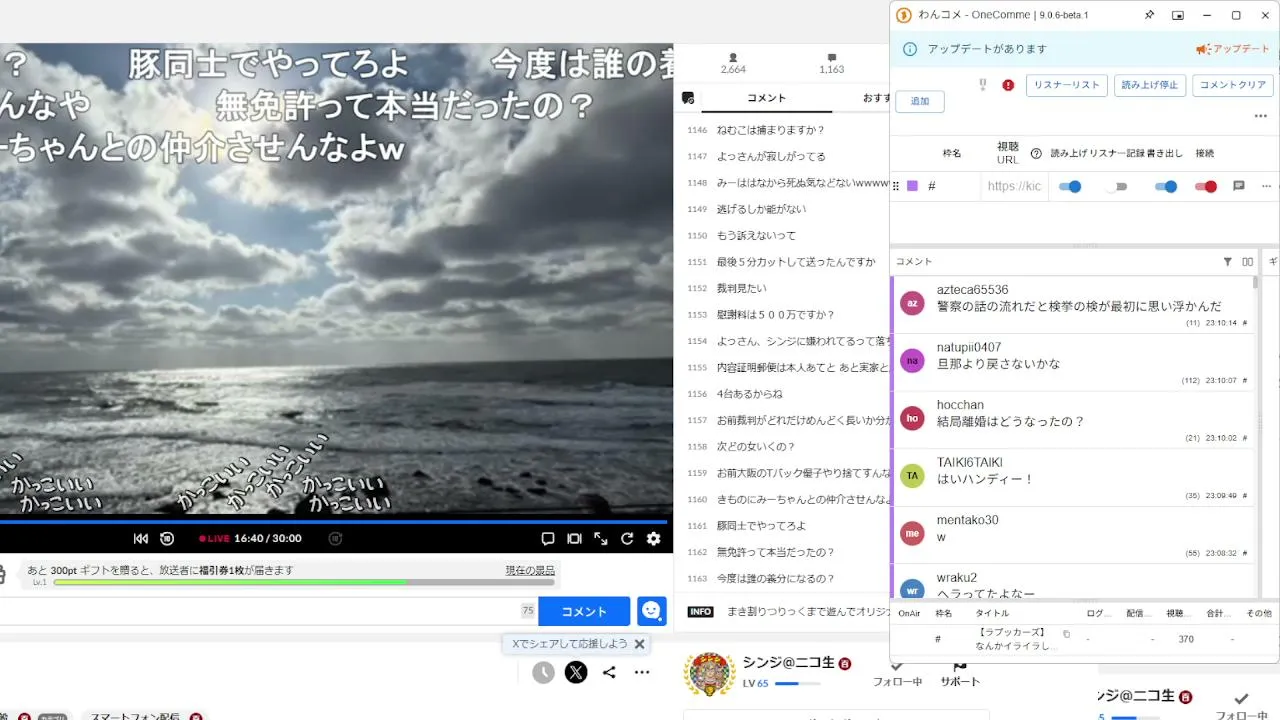Reload the video player
The height and width of the screenshot is (720, 1280).
[627, 538]
